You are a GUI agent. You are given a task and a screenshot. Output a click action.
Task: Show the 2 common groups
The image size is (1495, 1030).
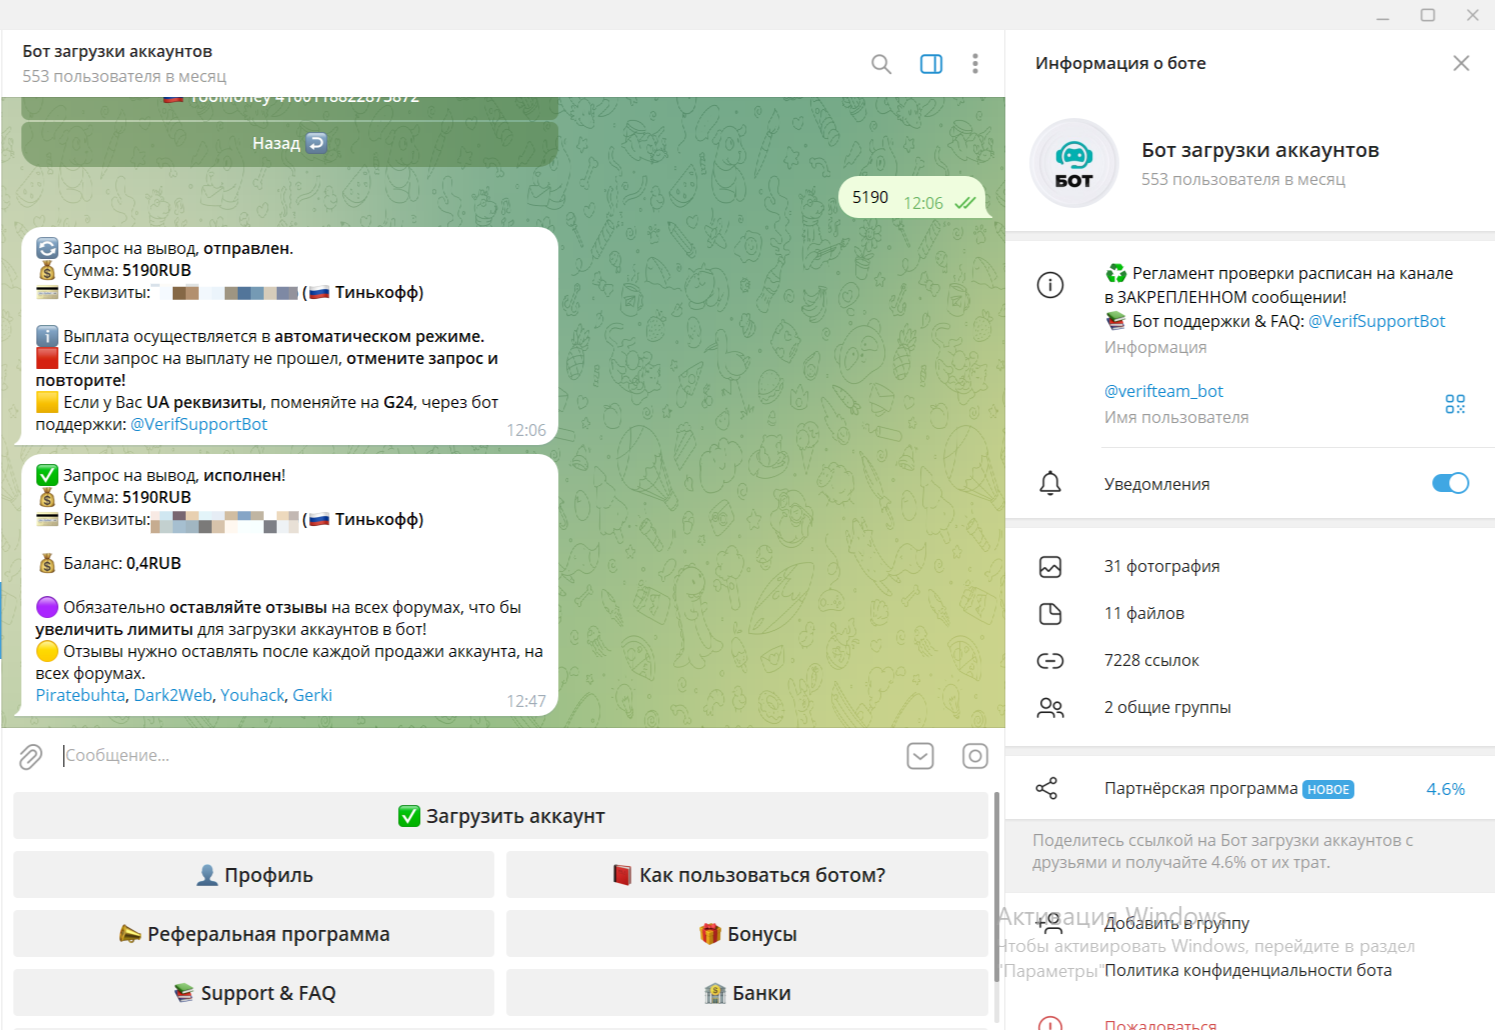tap(1167, 707)
